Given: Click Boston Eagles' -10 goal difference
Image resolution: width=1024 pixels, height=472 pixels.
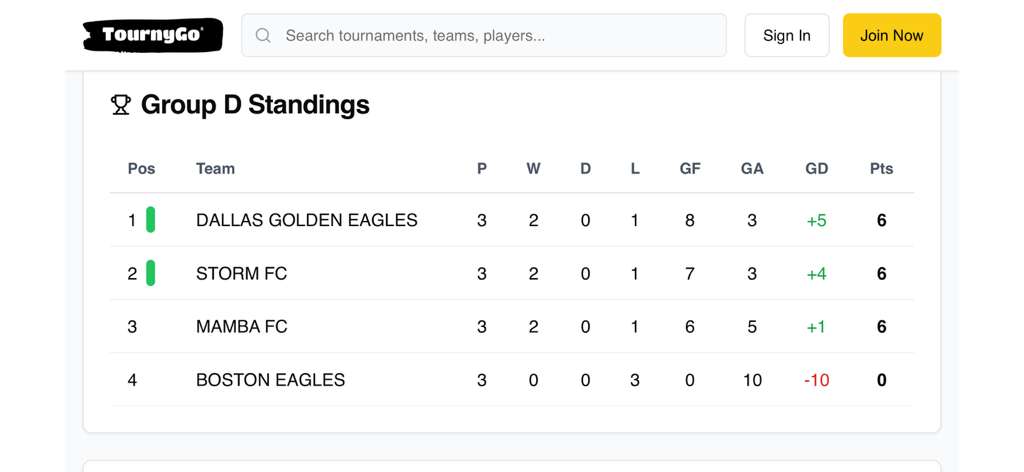Looking at the screenshot, I should tap(816, 380).
